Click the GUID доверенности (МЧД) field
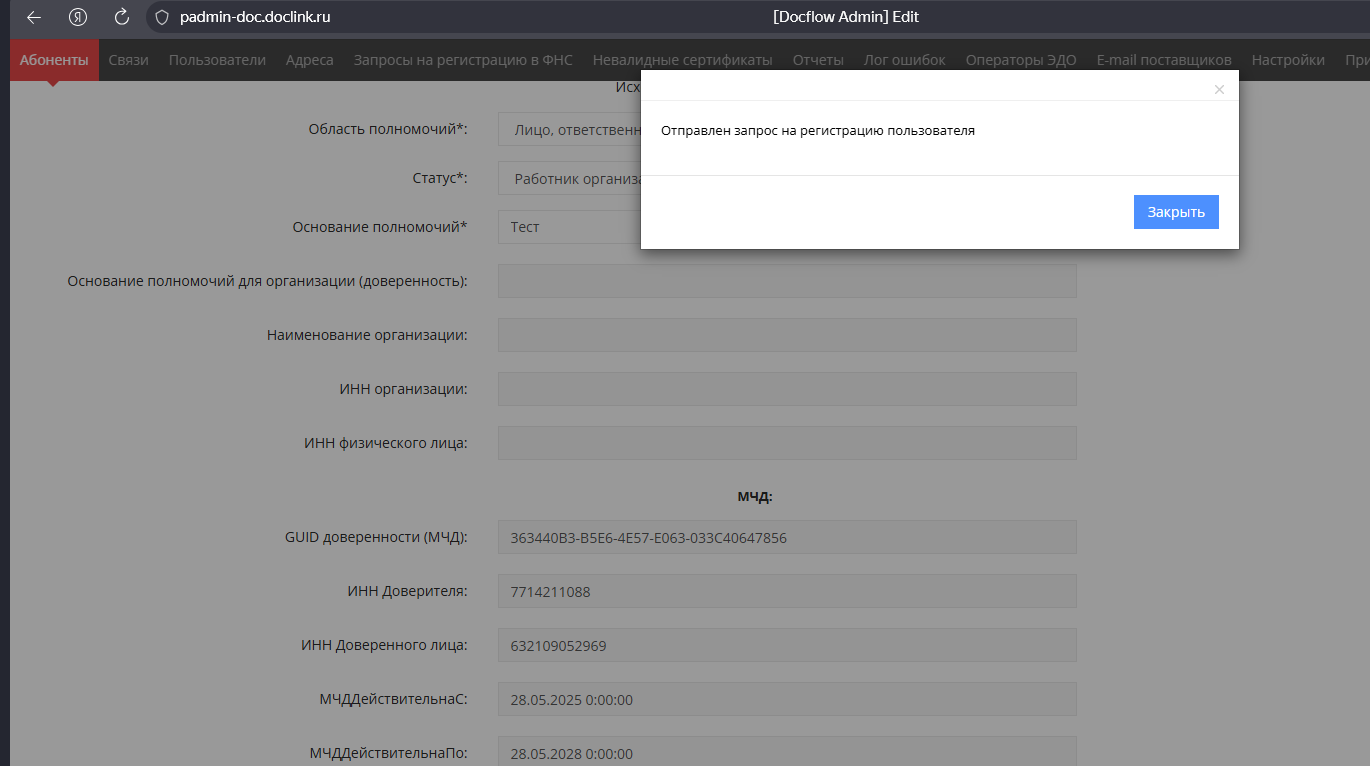This screenshot has height=766, width=1370. [787, 537]
